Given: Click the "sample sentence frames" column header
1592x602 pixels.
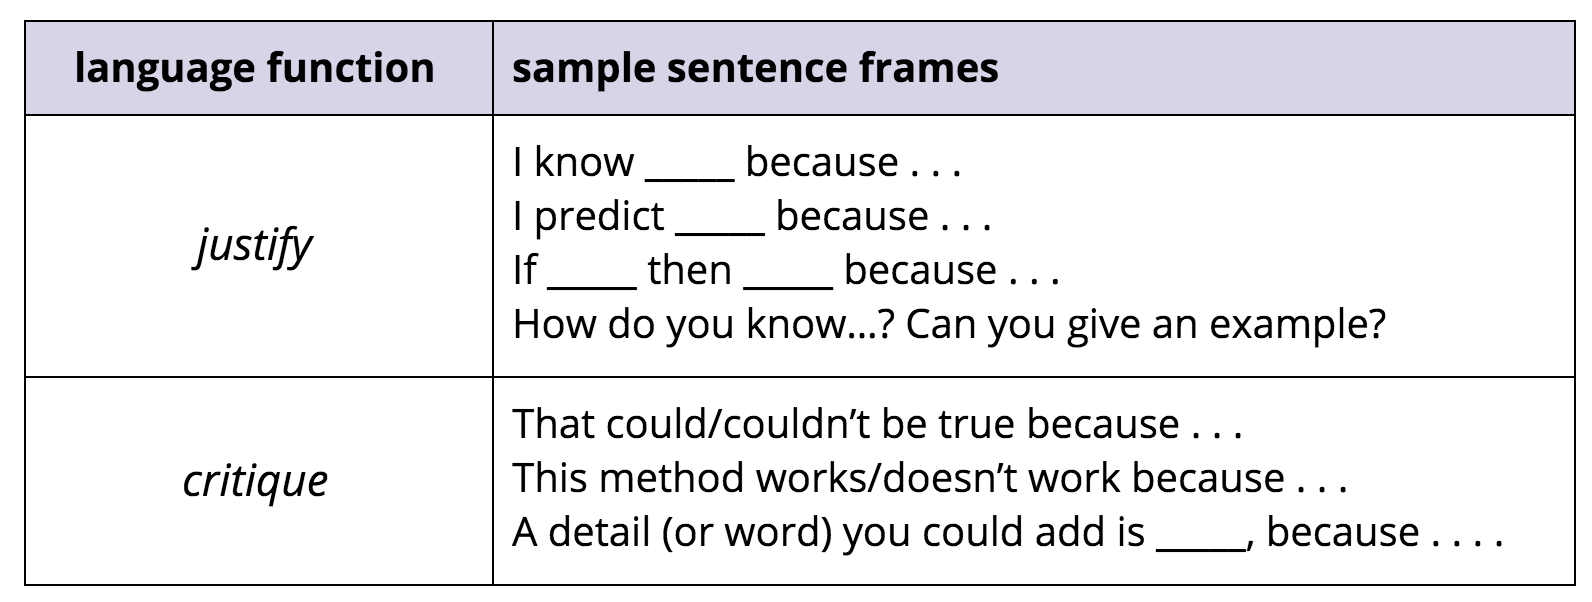Looking at the screenshot, I should pos(755,68).
